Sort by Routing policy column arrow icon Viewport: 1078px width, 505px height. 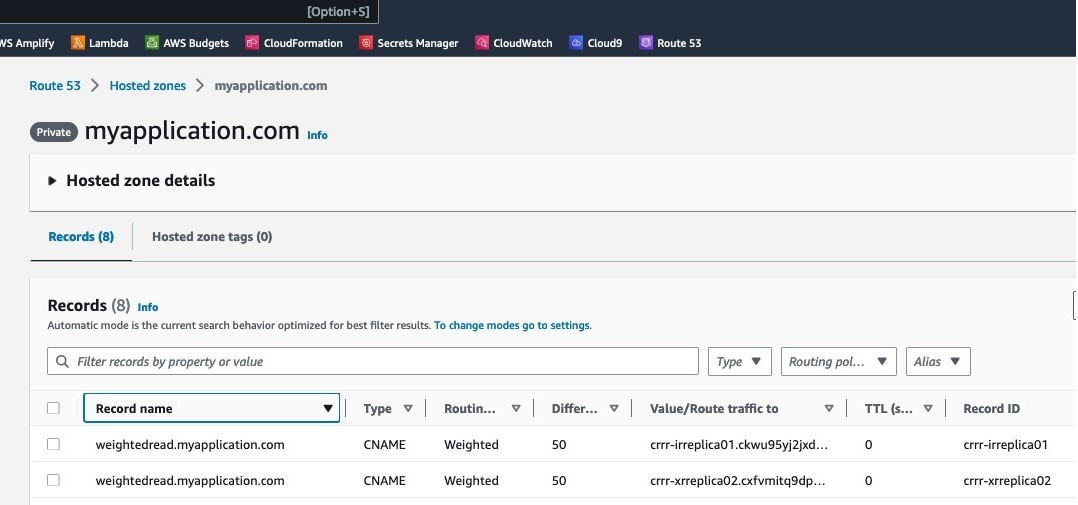coord(516,408)
